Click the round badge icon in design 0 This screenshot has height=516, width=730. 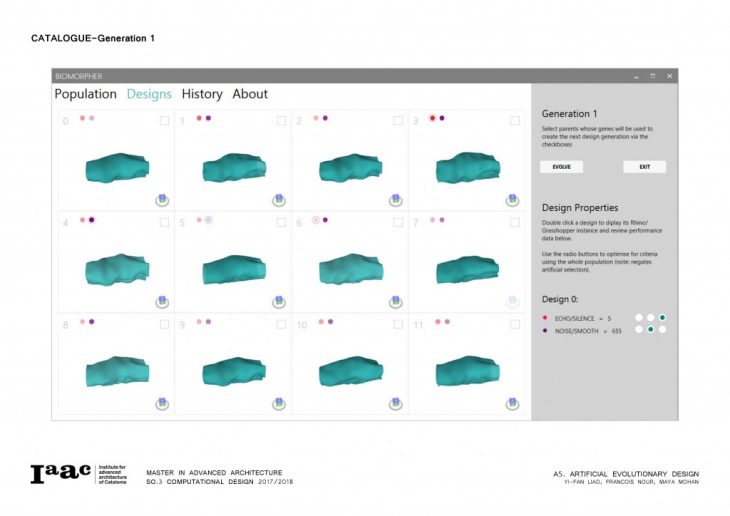(x=162, y=200)
